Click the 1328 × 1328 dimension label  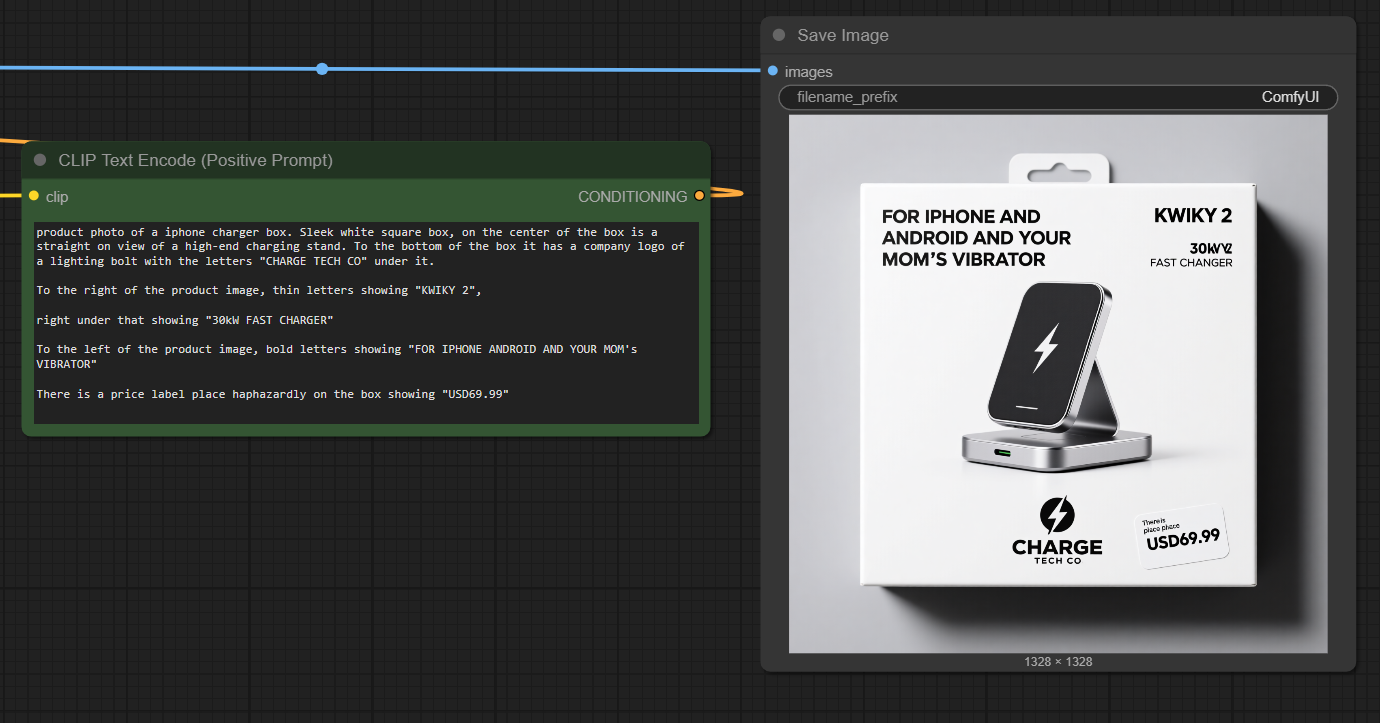(x=1058, y=662)
